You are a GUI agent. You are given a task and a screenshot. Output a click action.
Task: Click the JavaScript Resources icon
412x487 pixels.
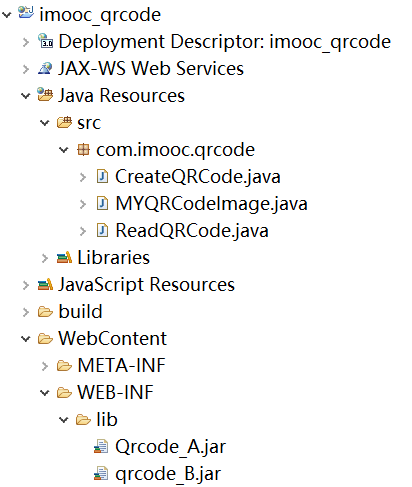45,284
